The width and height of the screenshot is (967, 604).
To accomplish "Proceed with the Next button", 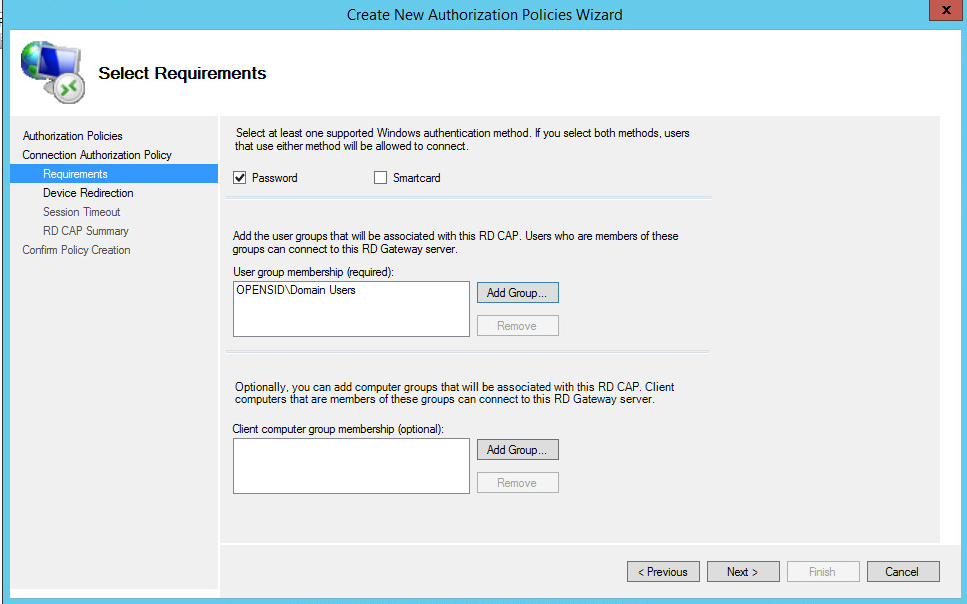I will (x=742, y=572).
